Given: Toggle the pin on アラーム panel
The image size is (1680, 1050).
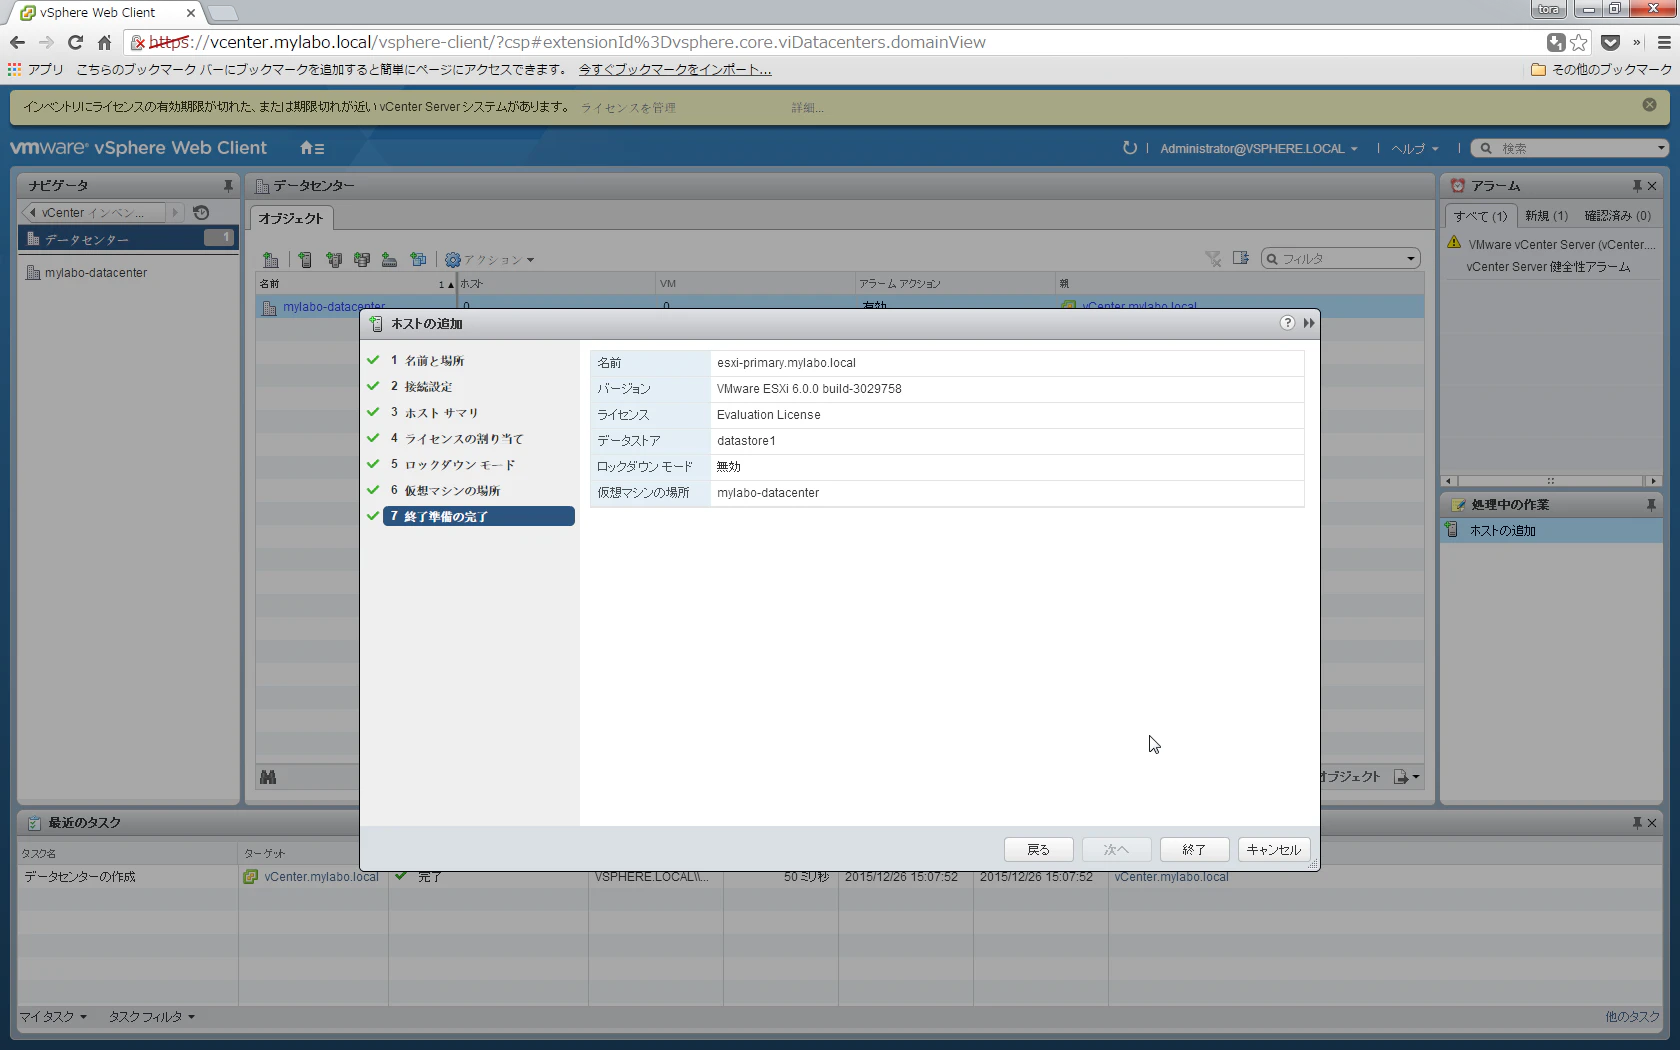Looking at the screenshot, I should [1637, 186].
